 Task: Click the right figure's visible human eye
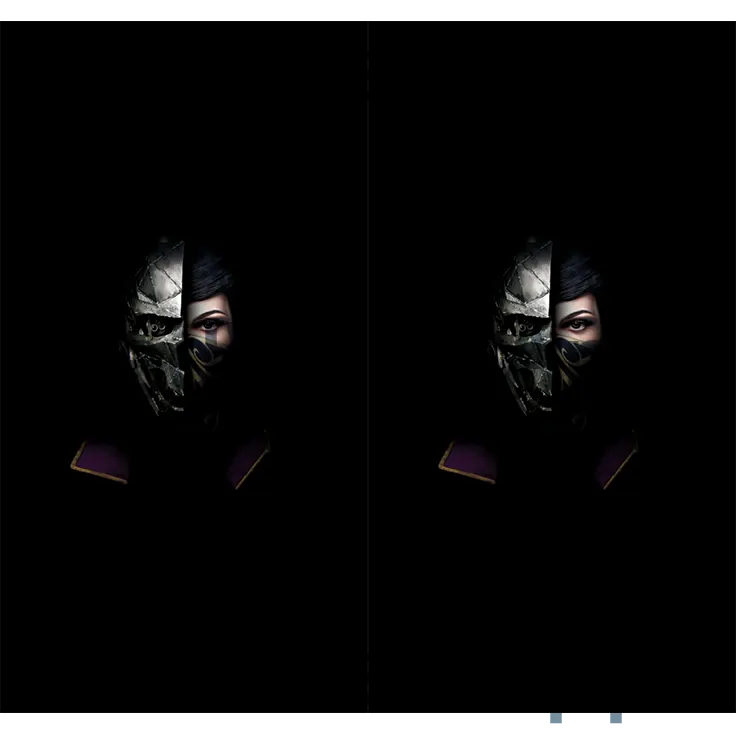coord(576,323)
